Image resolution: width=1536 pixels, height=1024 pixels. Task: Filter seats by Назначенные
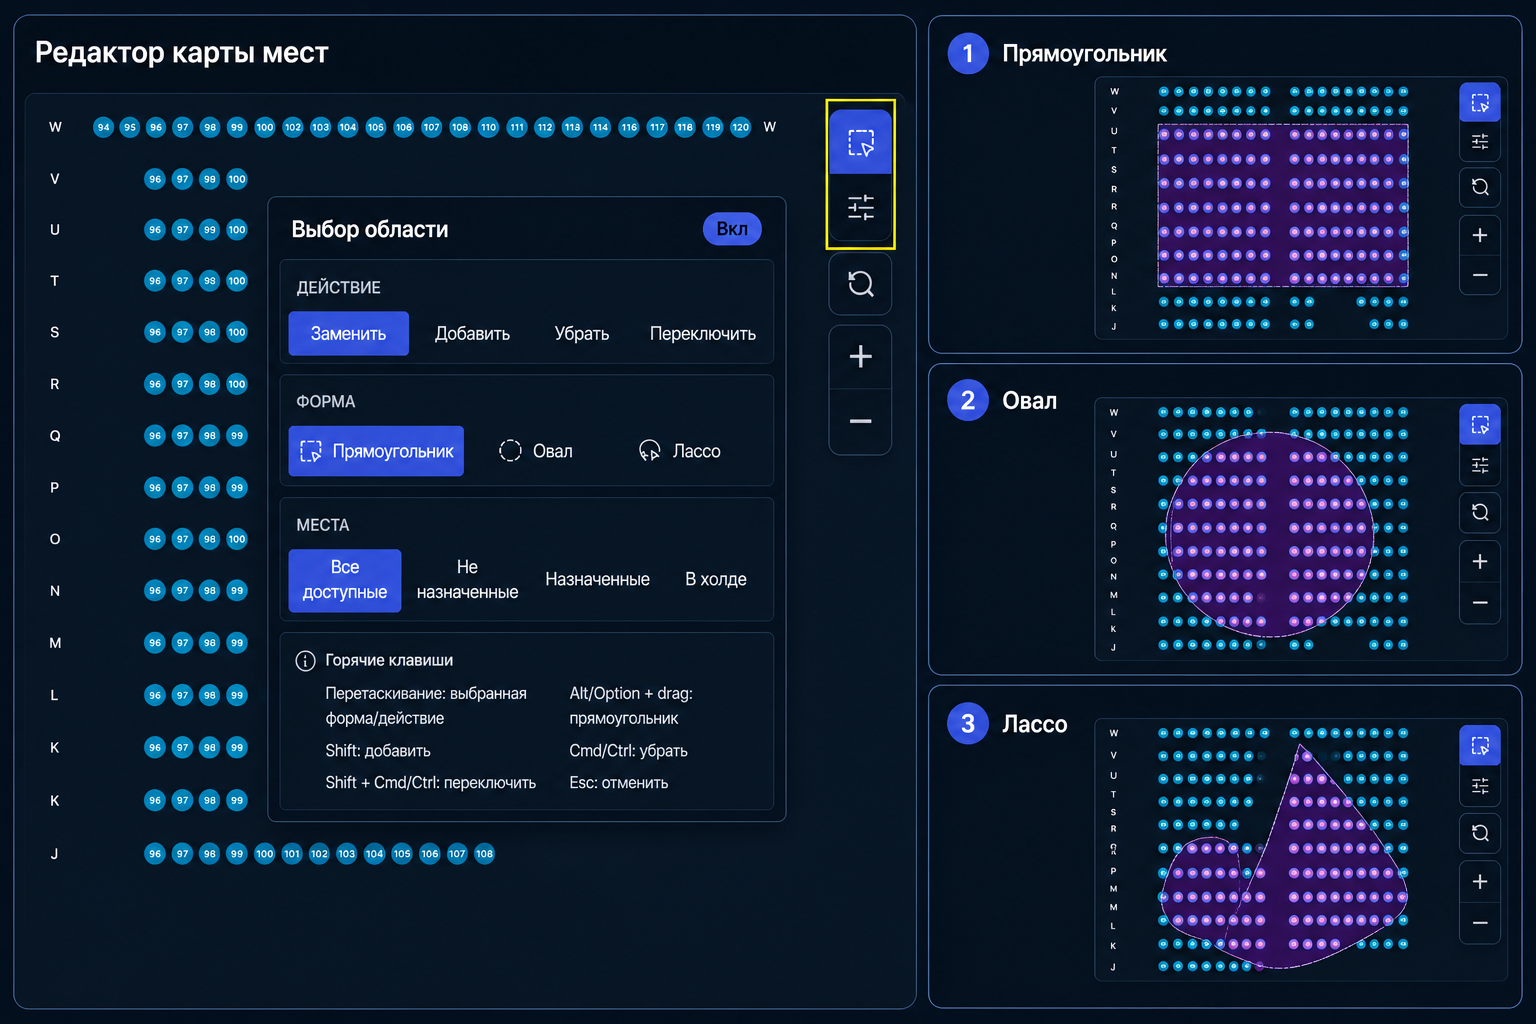click(597, 579)
